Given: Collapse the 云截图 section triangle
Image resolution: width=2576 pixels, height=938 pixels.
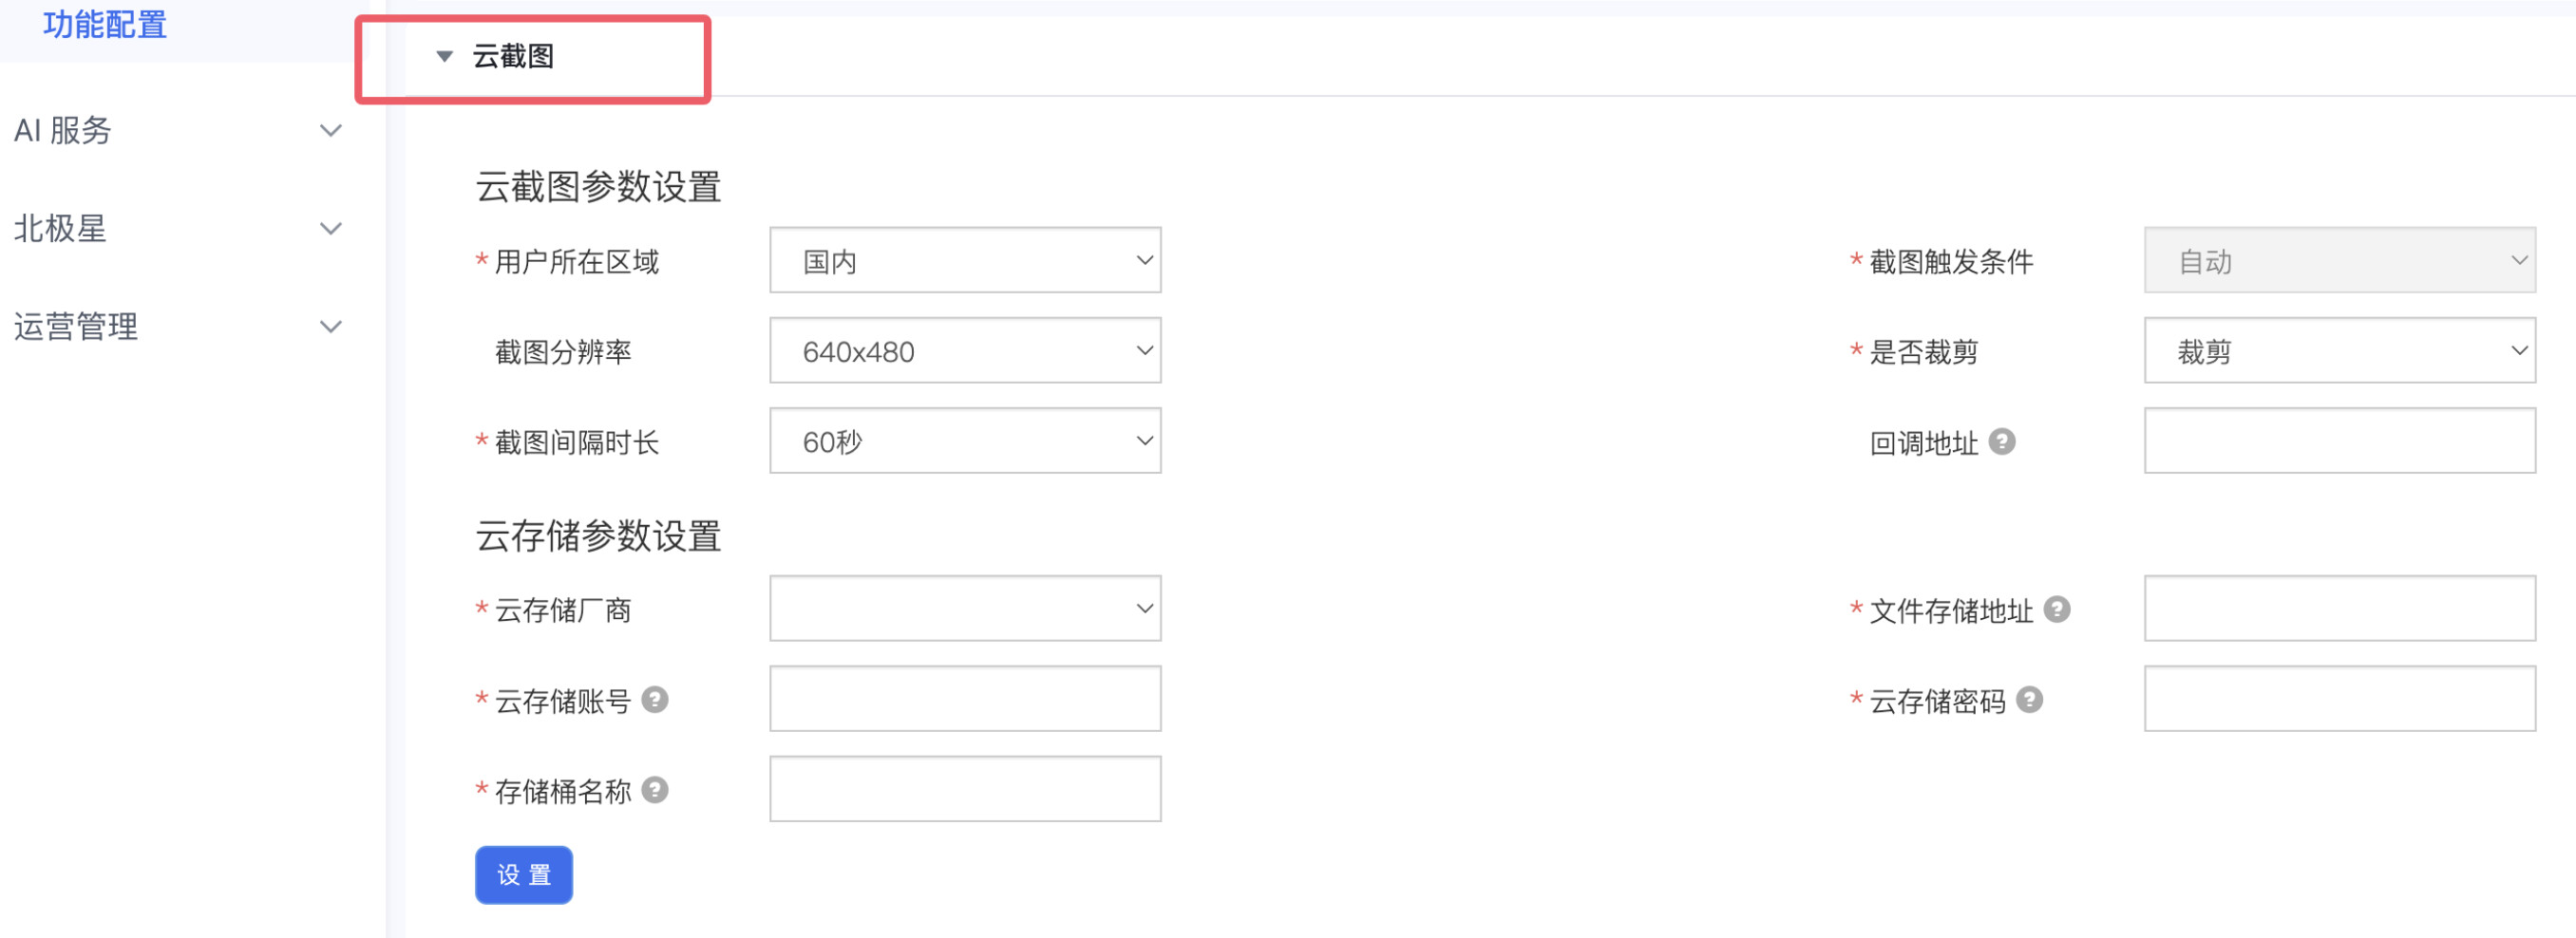Looking at the screenshot, I should tap(445, 56).
